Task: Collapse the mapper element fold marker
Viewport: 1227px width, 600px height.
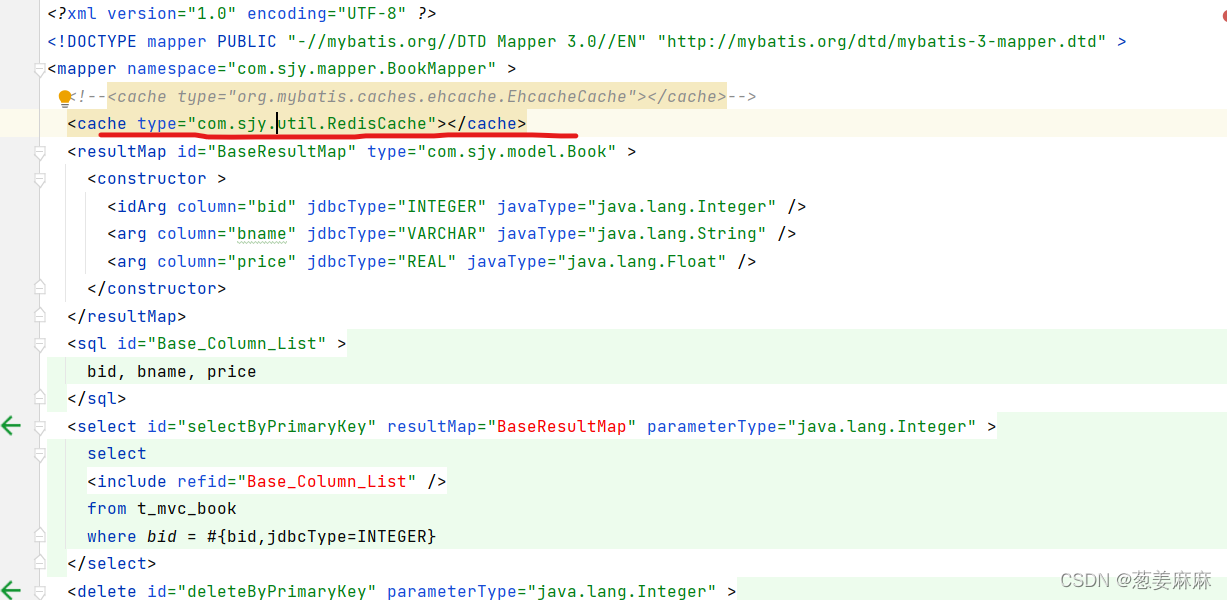Action: pyautogui.click(x=40, y=69)
